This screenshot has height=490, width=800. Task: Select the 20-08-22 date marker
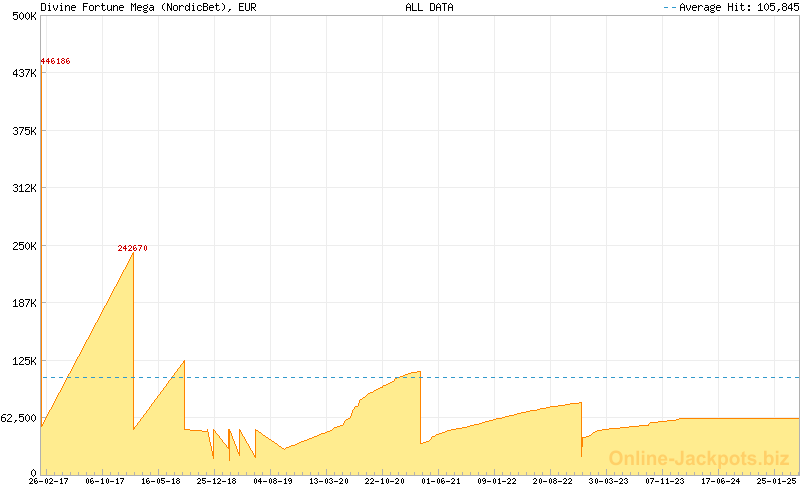(553, 481)
